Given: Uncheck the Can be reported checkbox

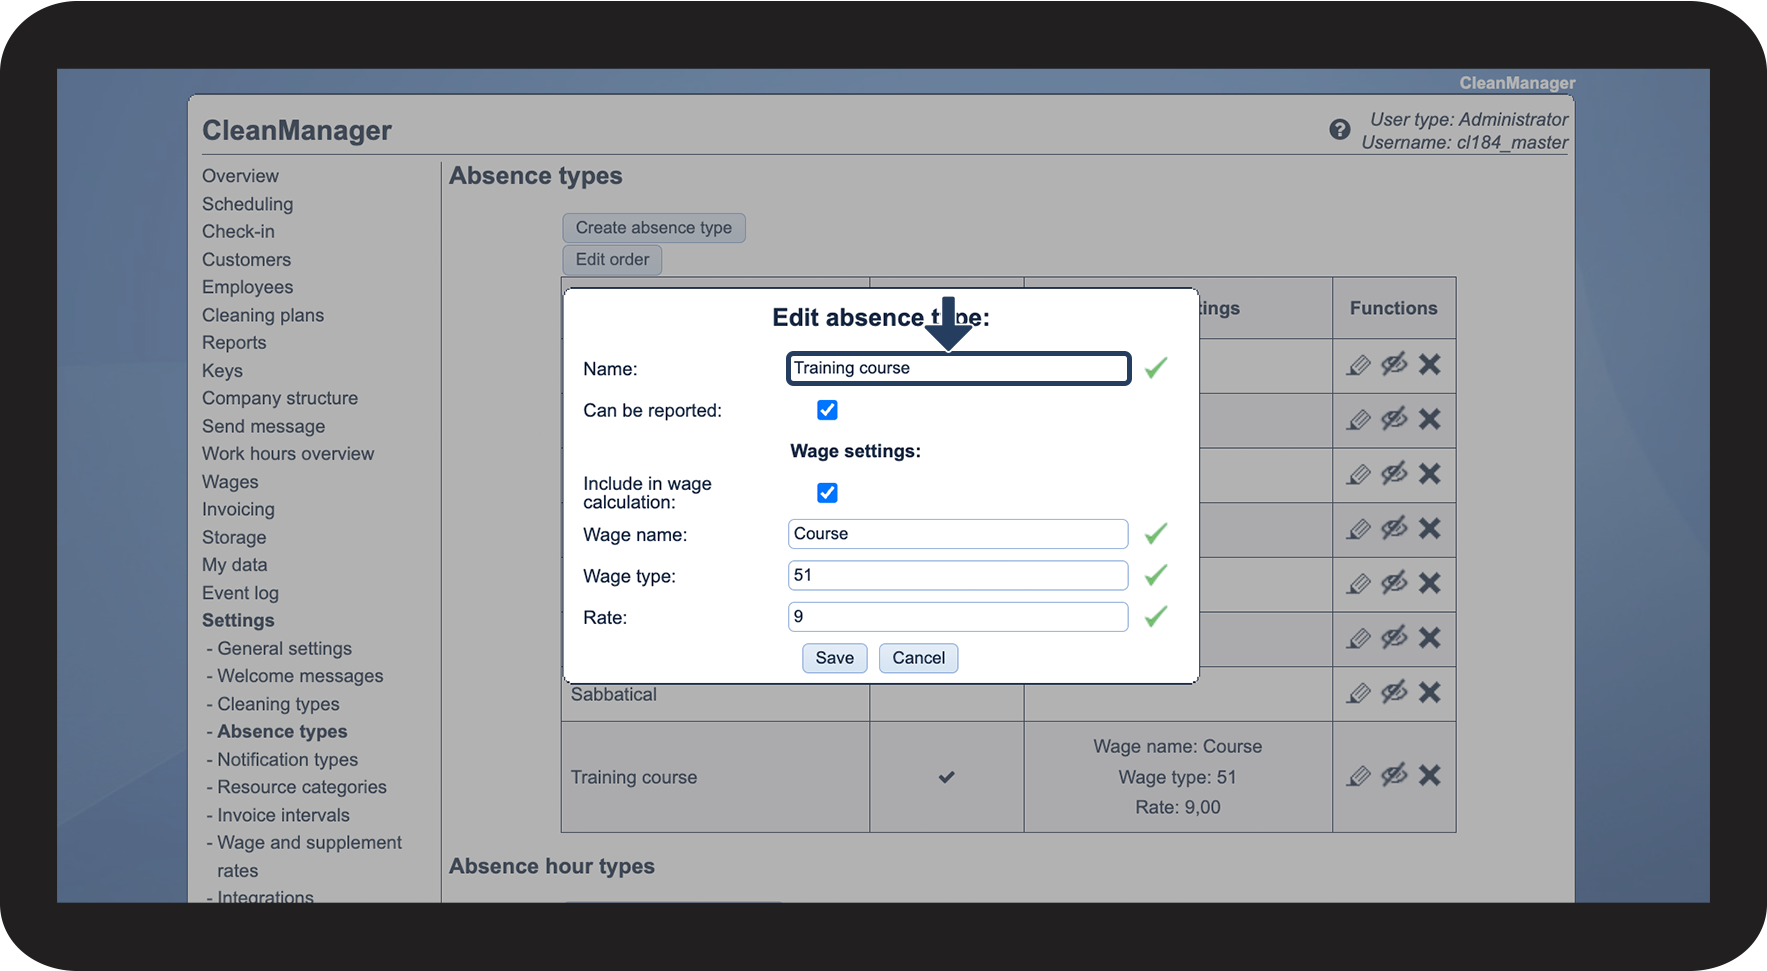Looking at the screenshot, I should coord(827,410).
